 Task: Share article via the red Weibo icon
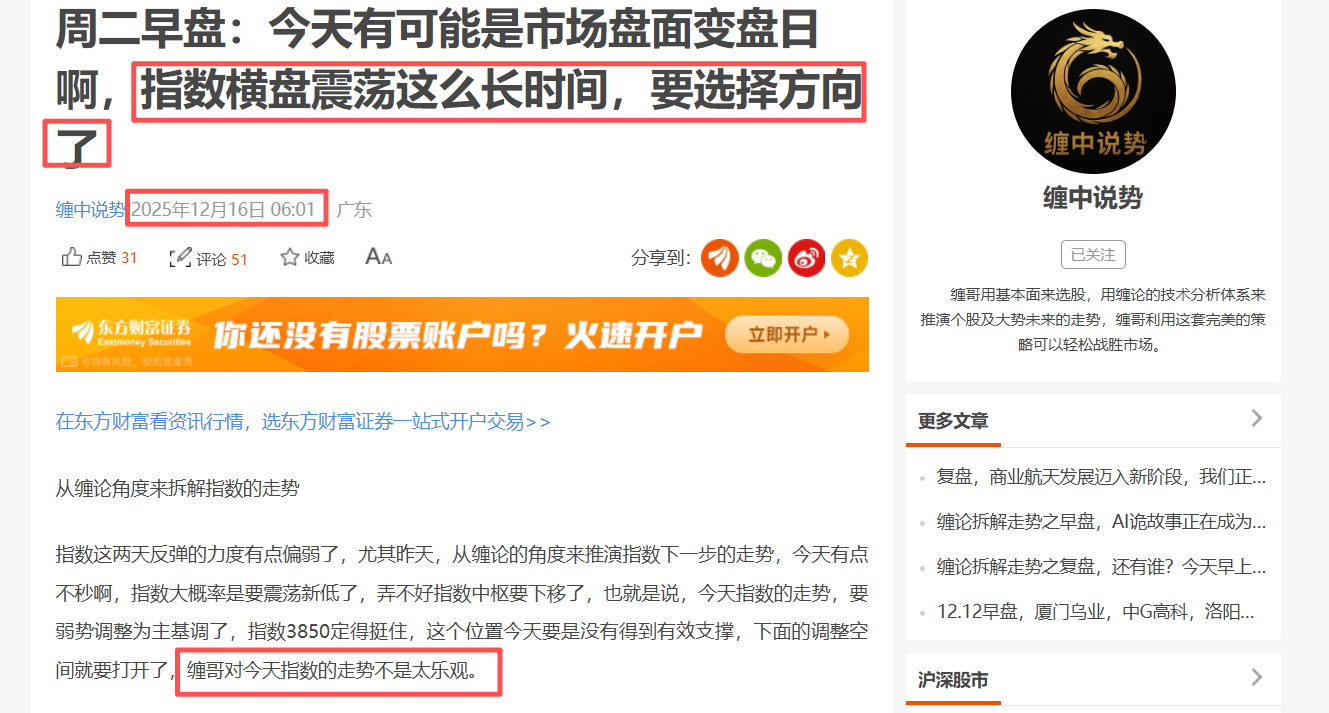[x=806, y=258]
